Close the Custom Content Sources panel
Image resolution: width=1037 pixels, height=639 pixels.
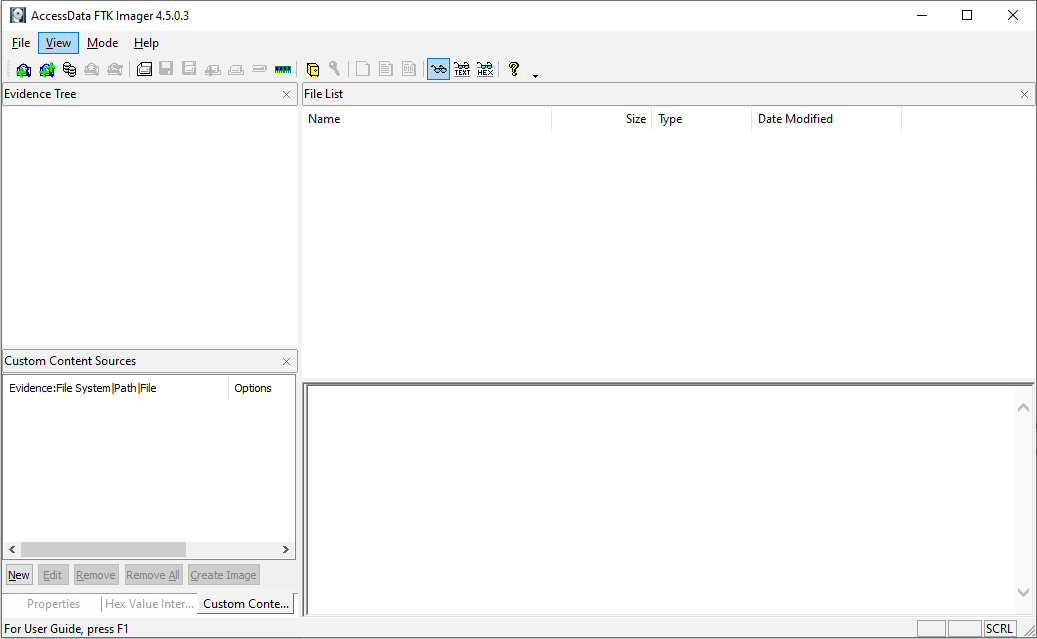click(x=286, y=361)
